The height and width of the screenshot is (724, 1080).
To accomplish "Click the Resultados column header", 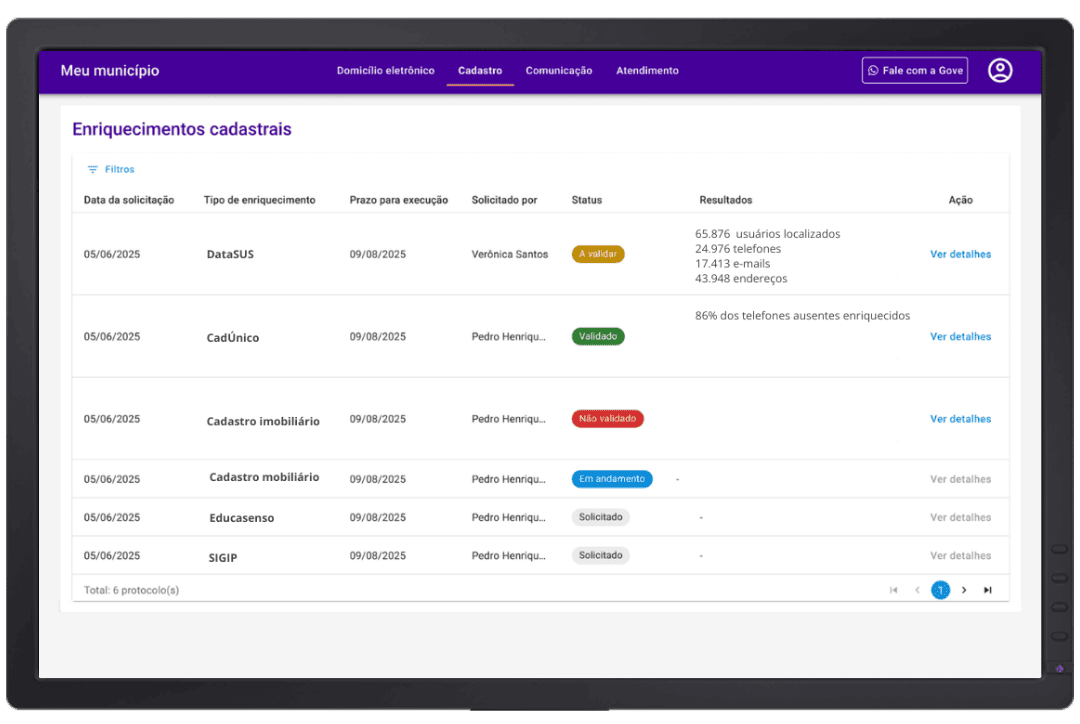I will 726,200.
